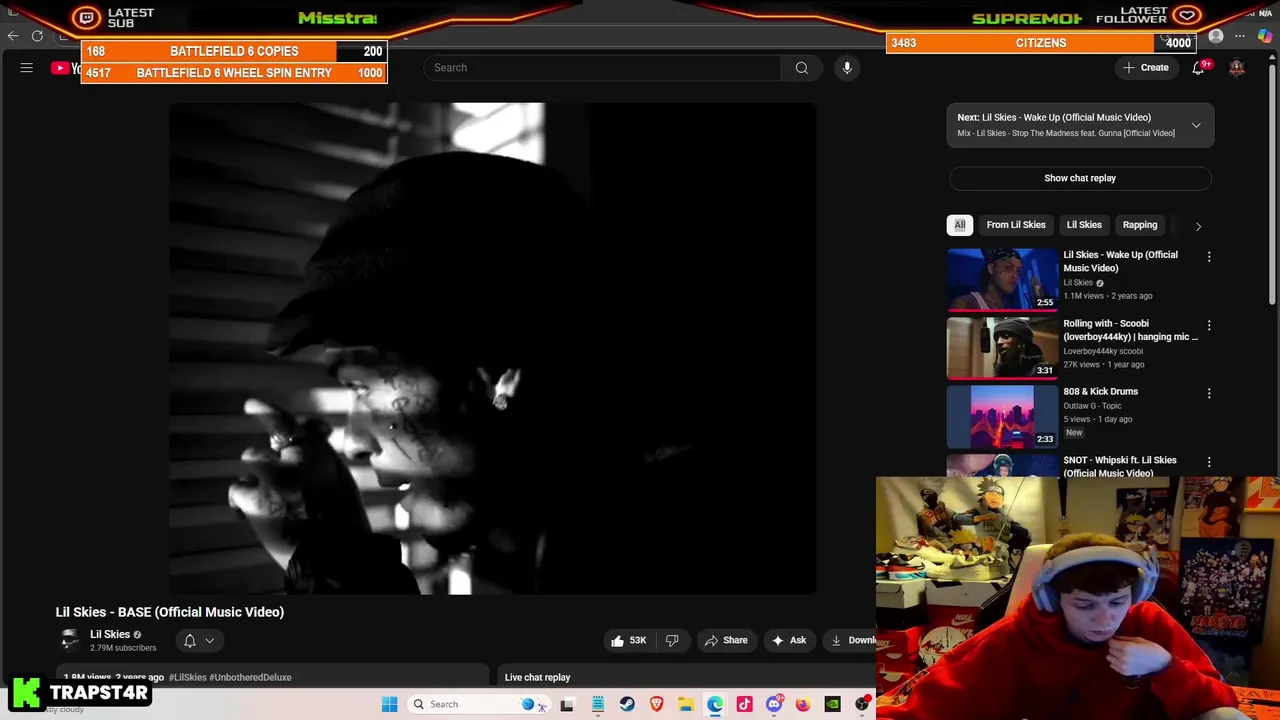Click the video title Lil Skies - BASE
Image resolution: width=1280 pixels, height=720 pixels.
170,612
